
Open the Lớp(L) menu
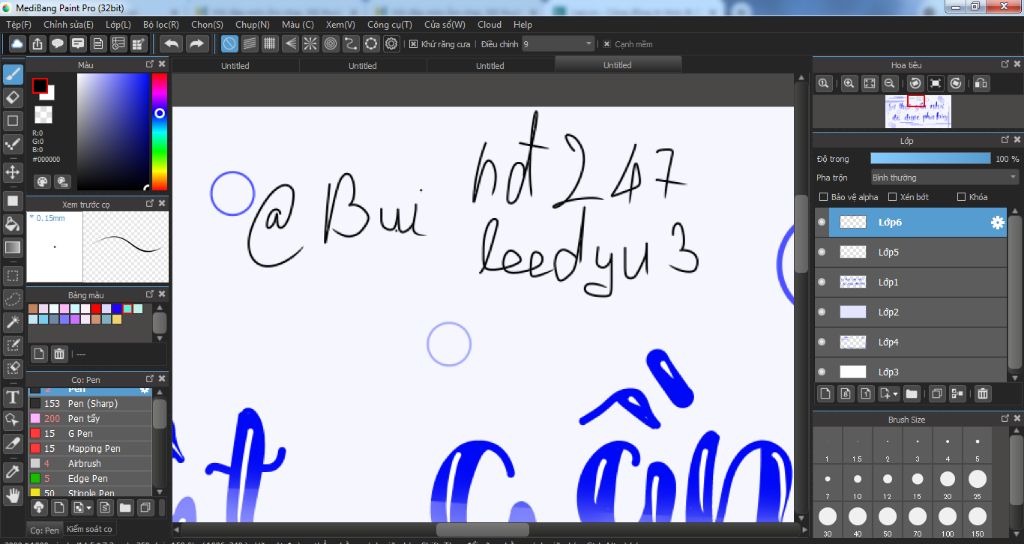(118, 24)
